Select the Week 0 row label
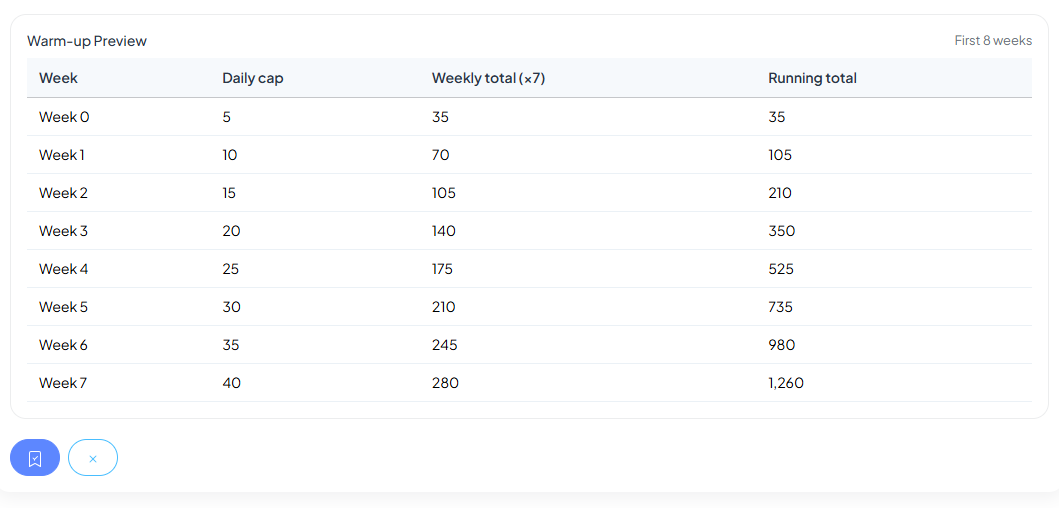The width and height of the screenshot is (1059, 508). 64,117
